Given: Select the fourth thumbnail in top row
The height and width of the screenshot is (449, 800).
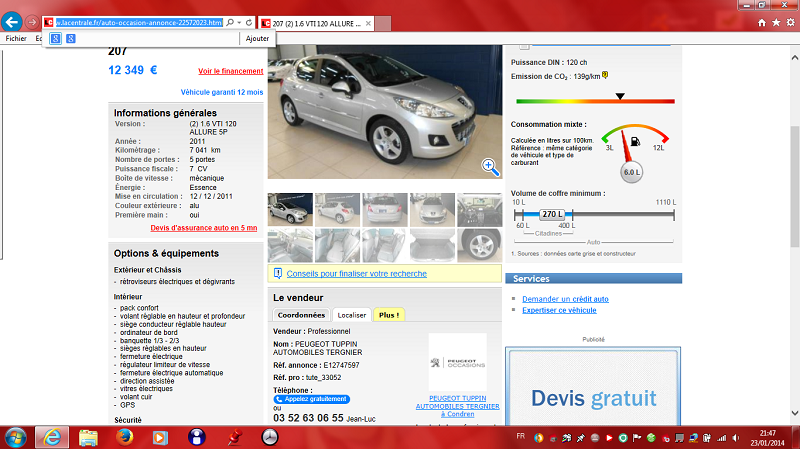Looking at the screenshot, I should pyautogui.click(x=432, y=209).
